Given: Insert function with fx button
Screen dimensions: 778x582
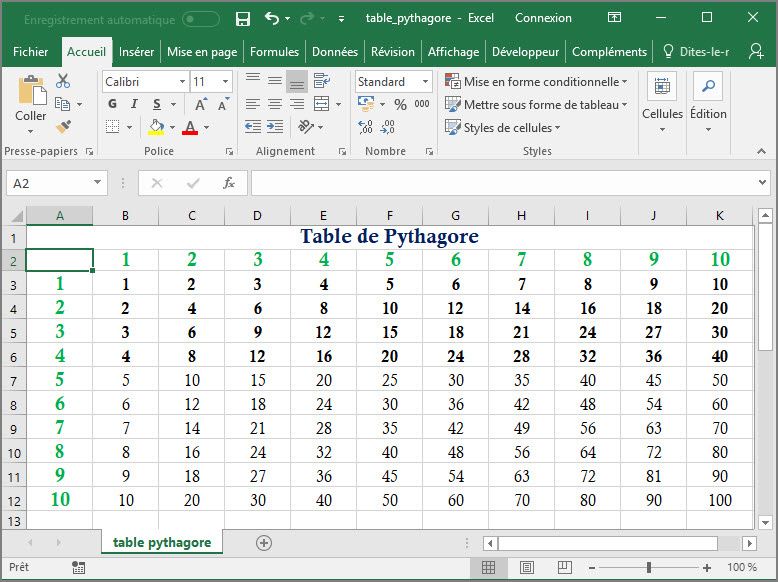Looking at the screenshot, I should tap(229, 183).
